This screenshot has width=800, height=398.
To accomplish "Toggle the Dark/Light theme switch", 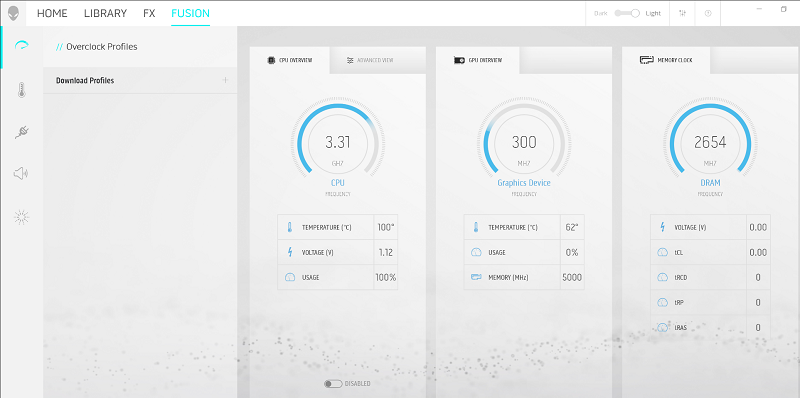I will [627, 13].
